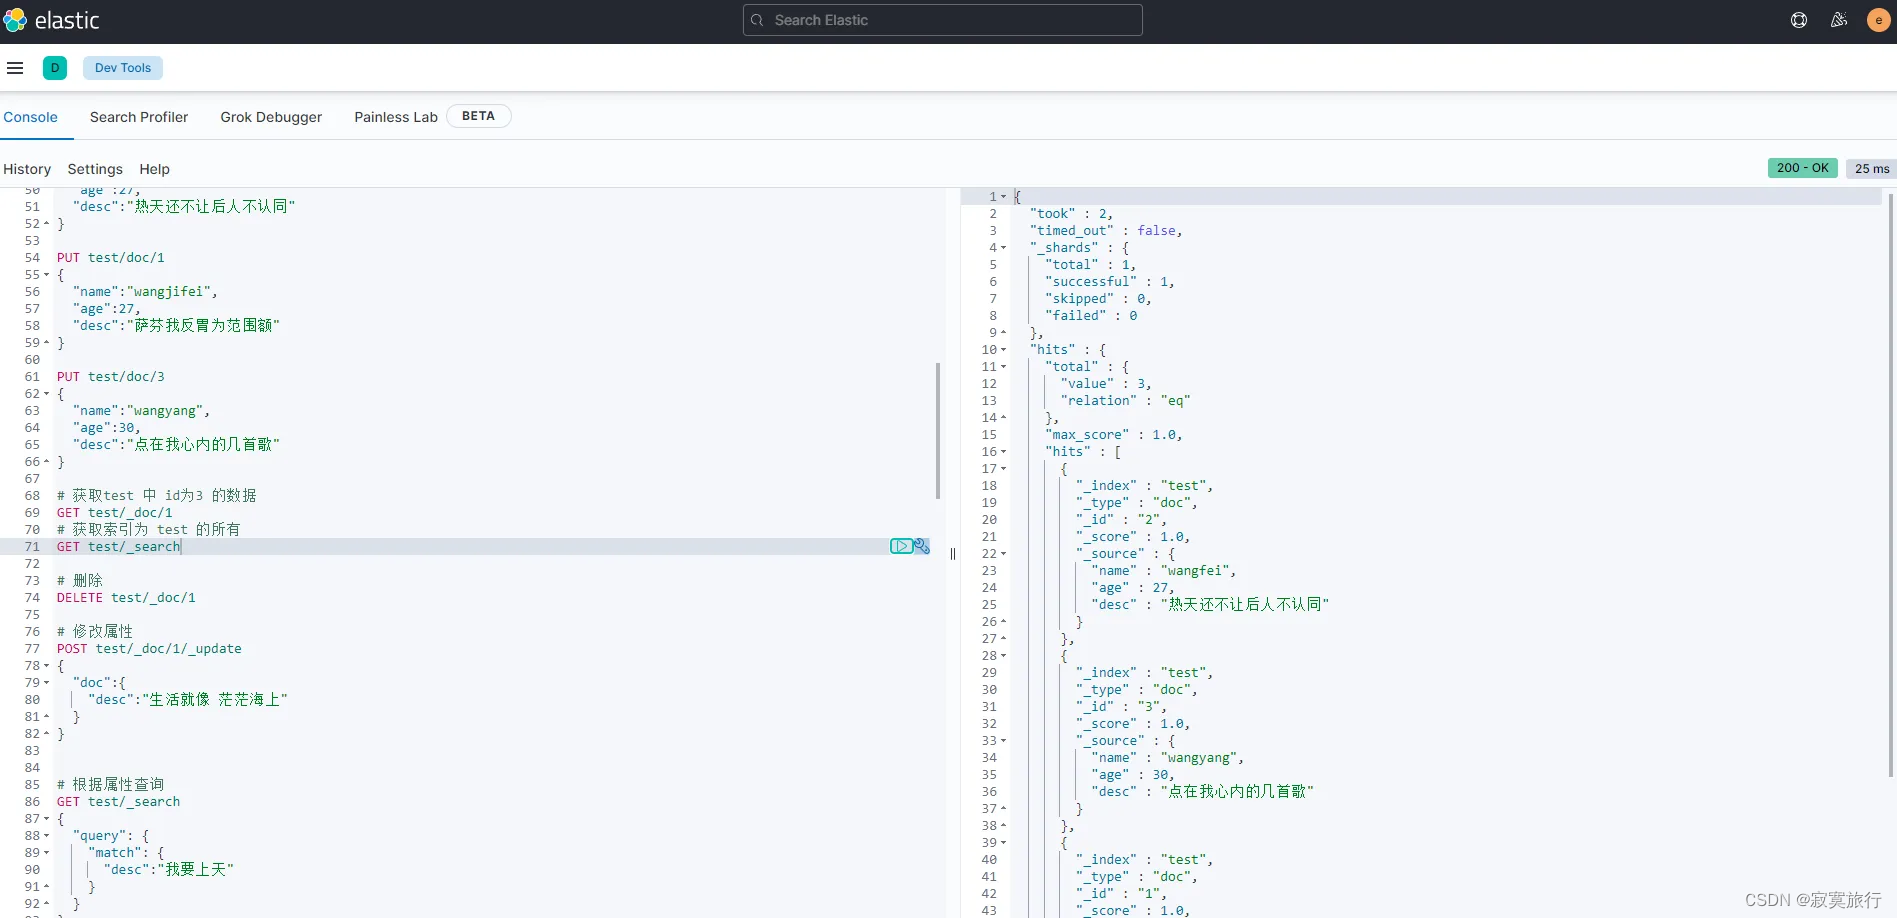The height and width of the screenshot is (918, 1897).
Task: Click the "name":"wangyang" editor line
Action: (141, 410)
